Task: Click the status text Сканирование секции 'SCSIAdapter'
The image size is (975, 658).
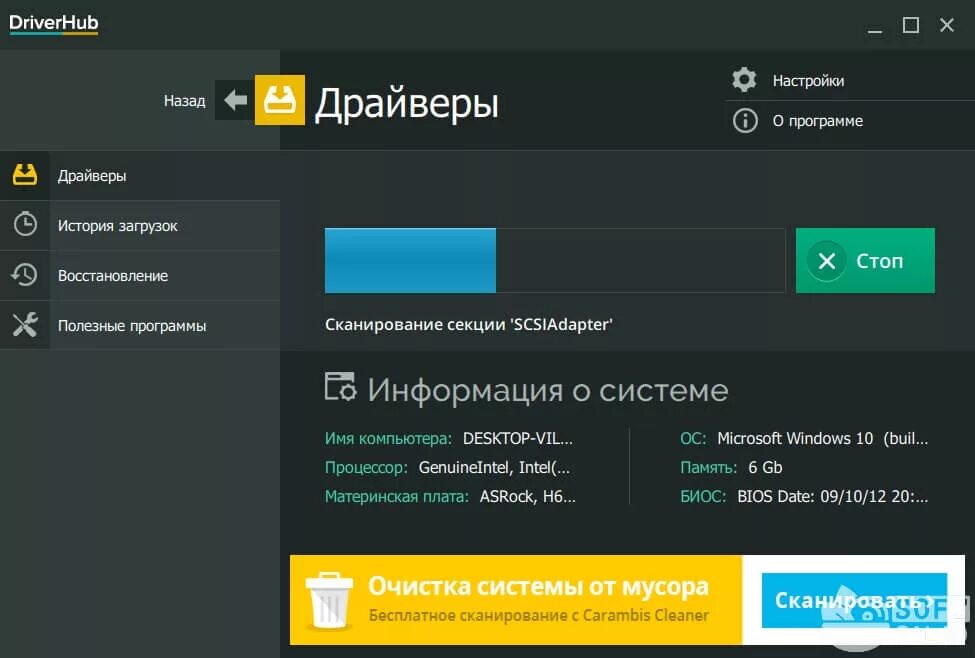Action: pos(469,325)
